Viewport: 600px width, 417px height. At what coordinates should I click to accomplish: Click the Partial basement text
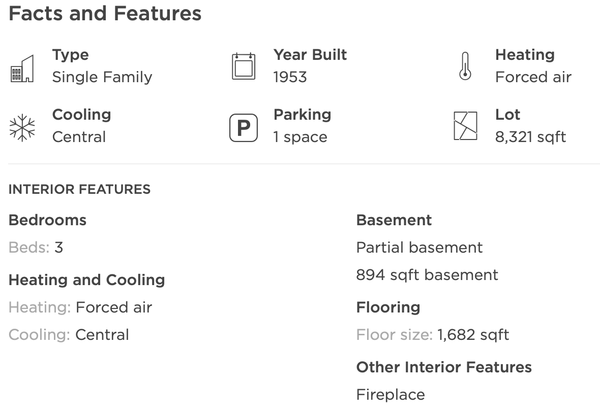point(419,248)
